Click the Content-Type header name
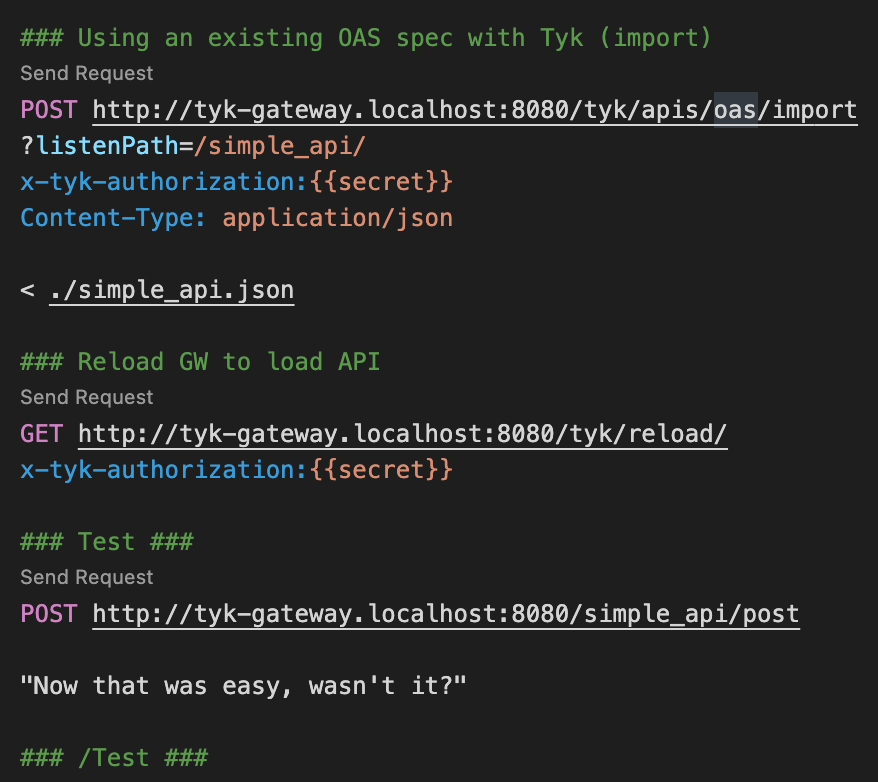This screenshot has width=878, height=782. [x=113, y=217]
